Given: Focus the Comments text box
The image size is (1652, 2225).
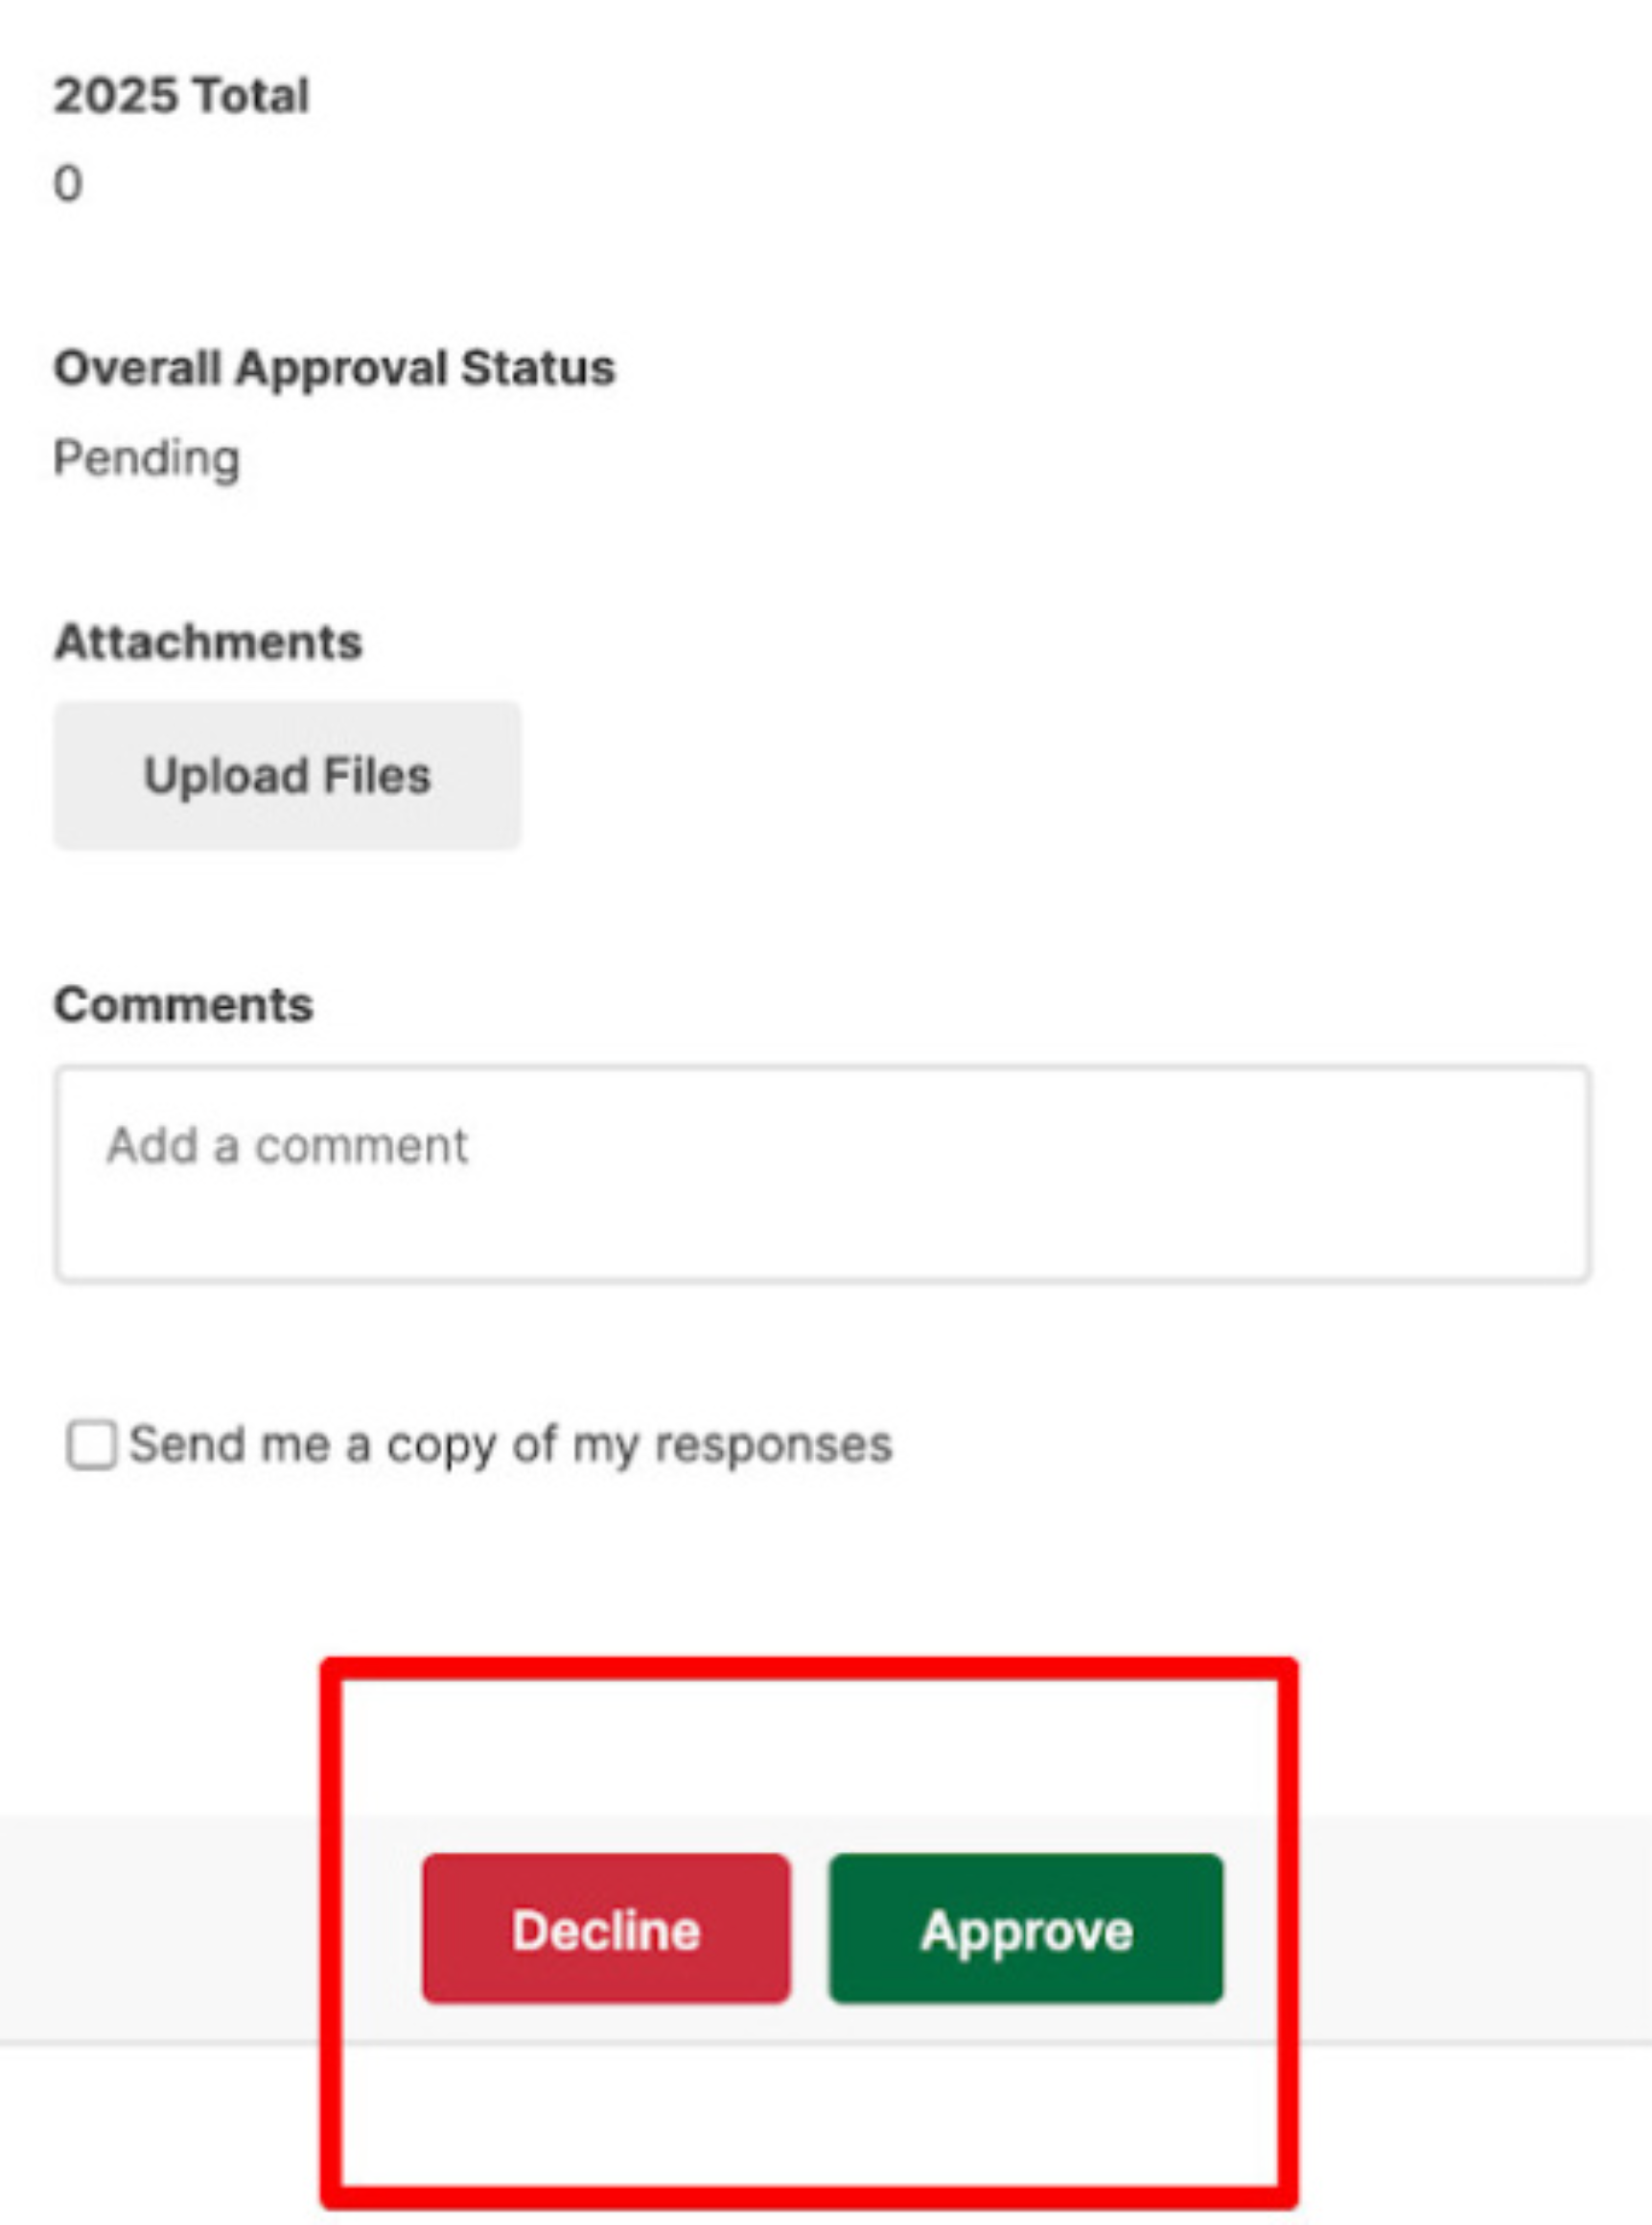Looking at the screenshot, I should click(x=822, y=1172).
